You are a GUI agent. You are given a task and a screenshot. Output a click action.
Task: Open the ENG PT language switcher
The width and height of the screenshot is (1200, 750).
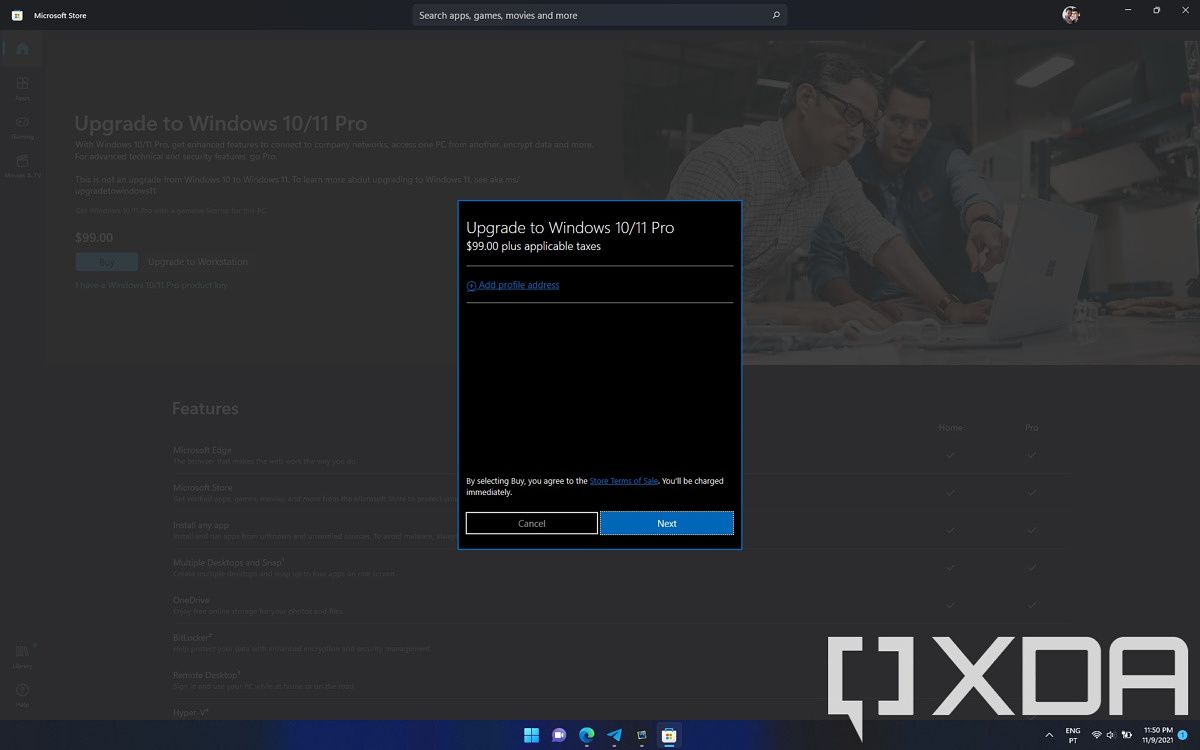tap(1073, 735)
